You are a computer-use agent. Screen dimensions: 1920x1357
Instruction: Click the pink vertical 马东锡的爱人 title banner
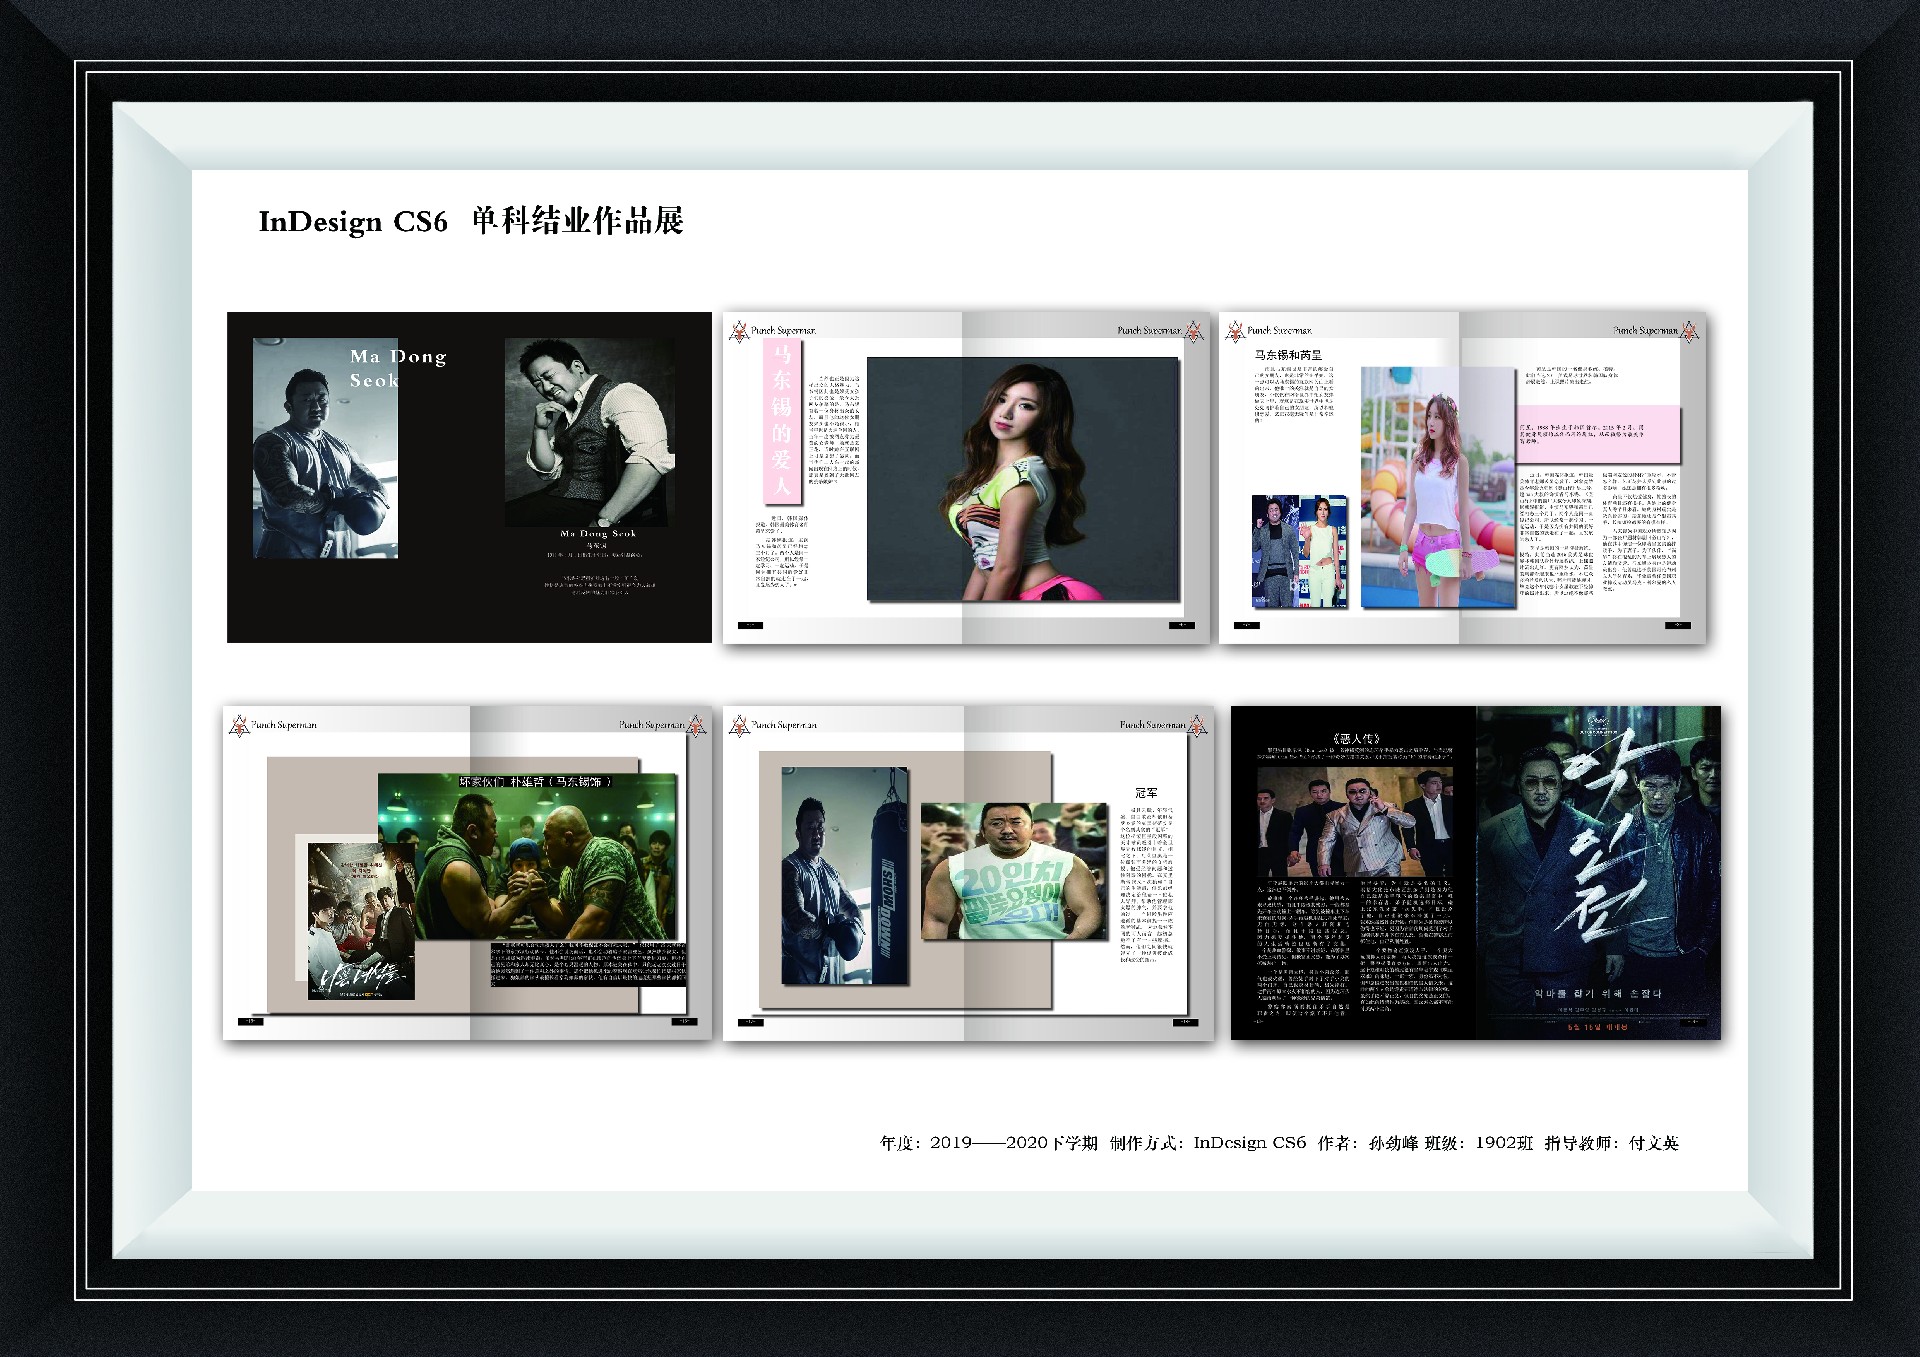781,420
